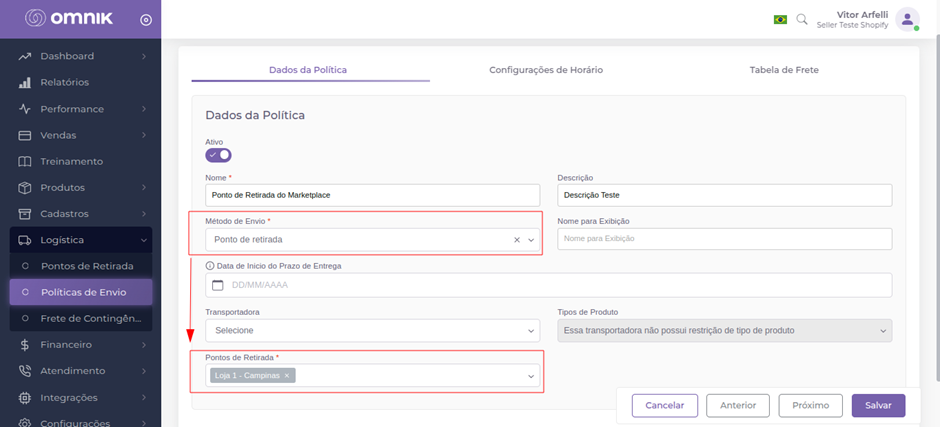Open the Tipos de Produto dropdown

pyautogui.click(x=882, y=331)
